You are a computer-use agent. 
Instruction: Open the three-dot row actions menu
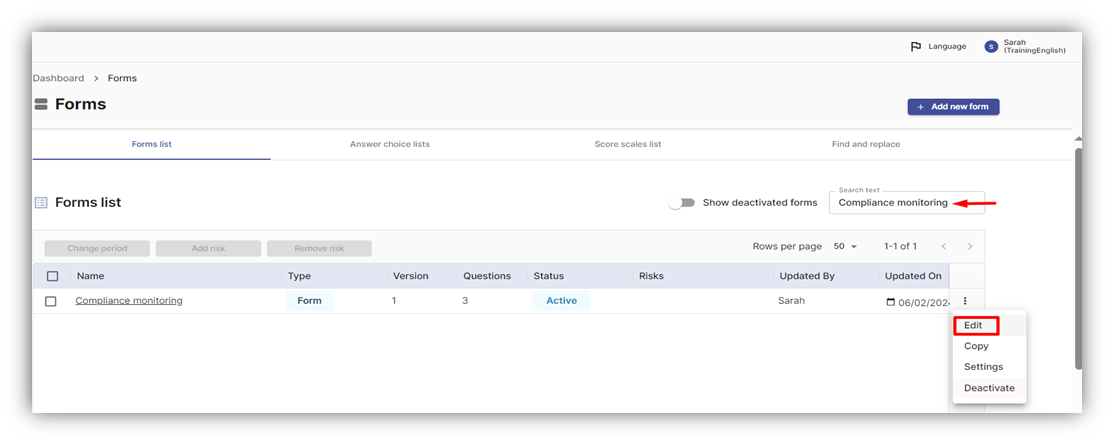(965, 301)
